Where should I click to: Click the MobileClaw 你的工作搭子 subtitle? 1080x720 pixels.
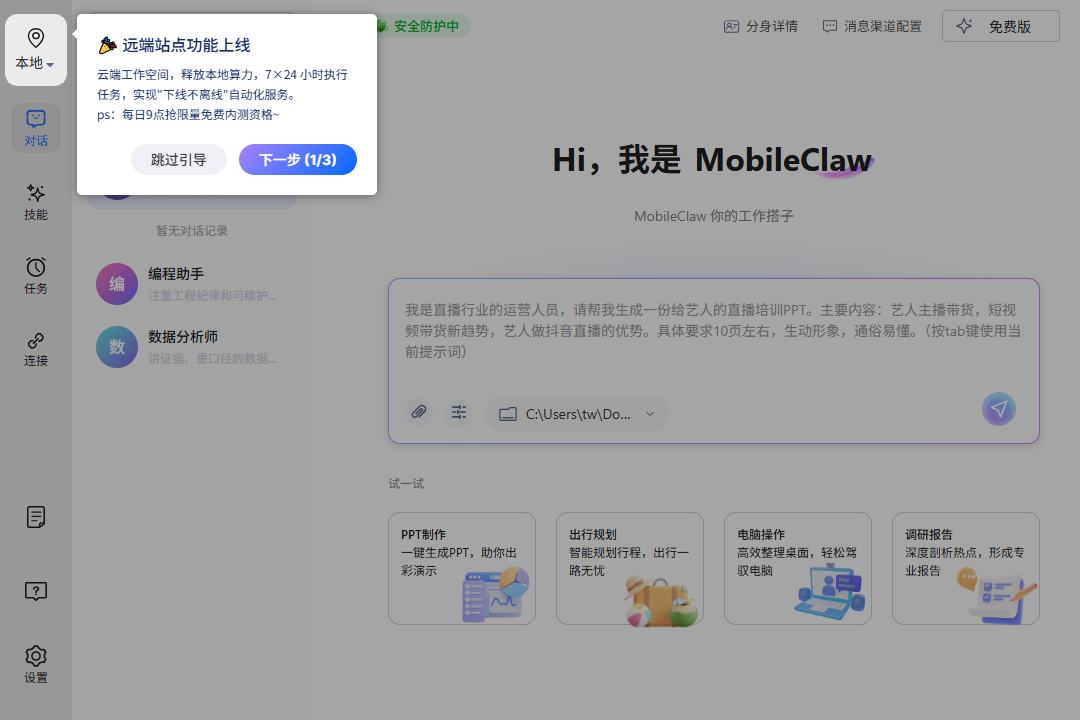click(714, 216)
